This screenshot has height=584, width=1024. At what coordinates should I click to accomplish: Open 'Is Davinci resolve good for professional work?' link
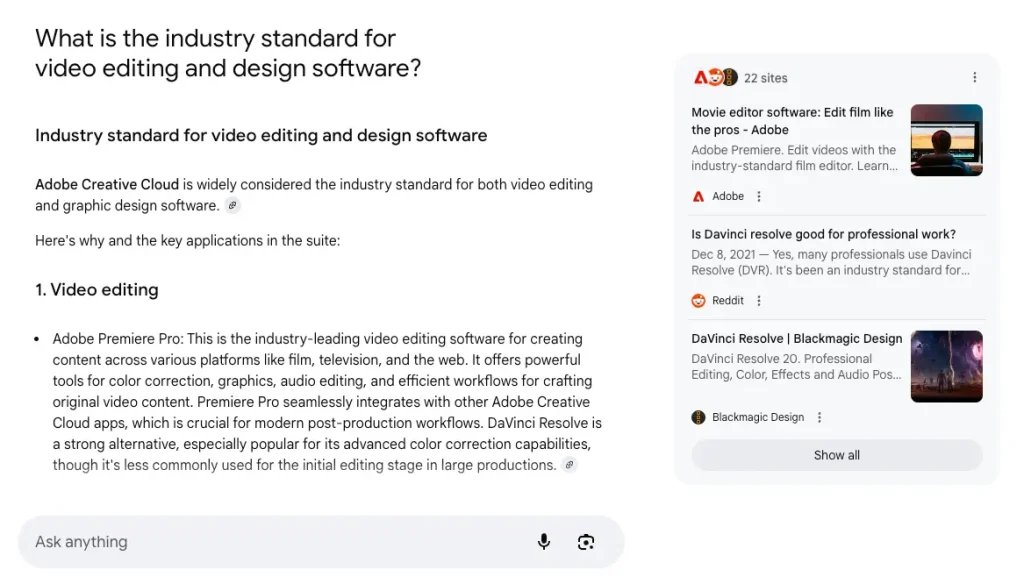[x=824, y=234]
